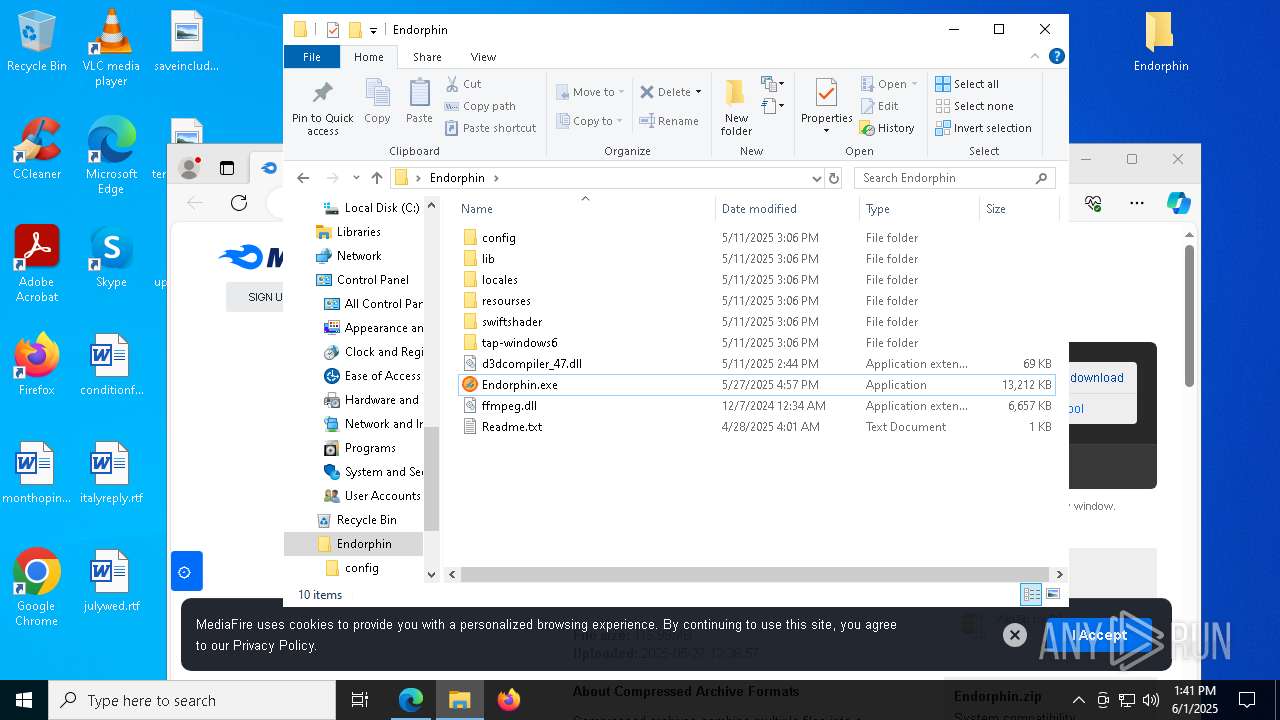Click the Task View button
This screenshot has height=720, width=1280.
click(360, 700)
